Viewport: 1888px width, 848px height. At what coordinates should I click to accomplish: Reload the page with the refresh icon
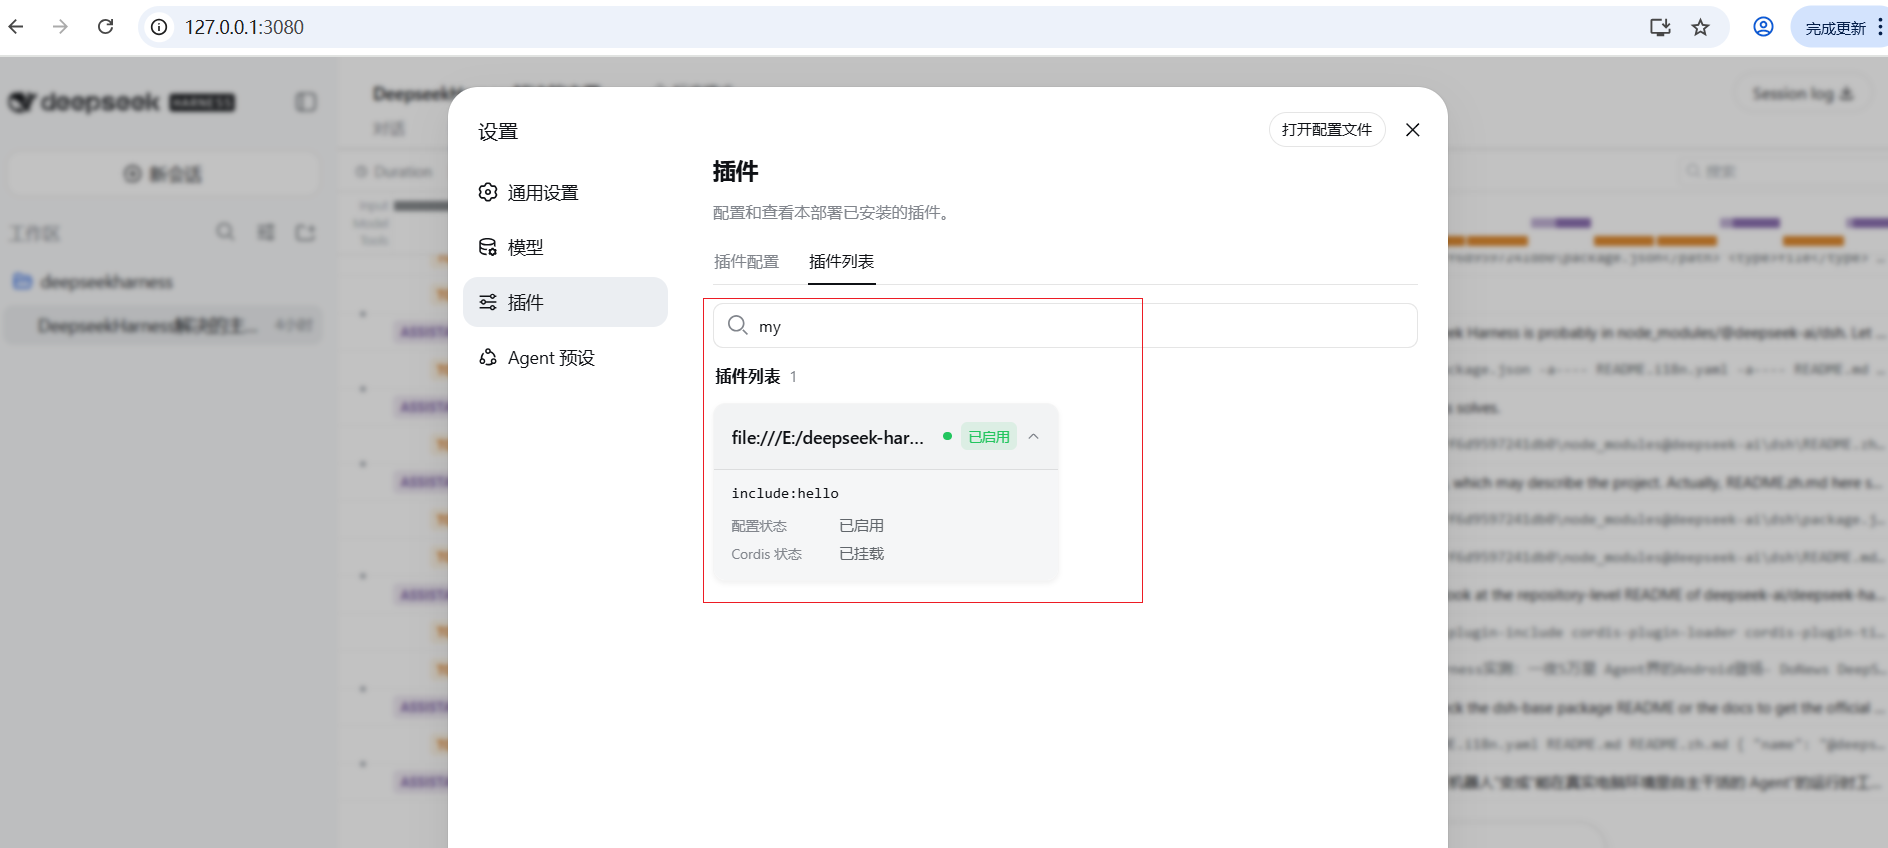point(105,27)
